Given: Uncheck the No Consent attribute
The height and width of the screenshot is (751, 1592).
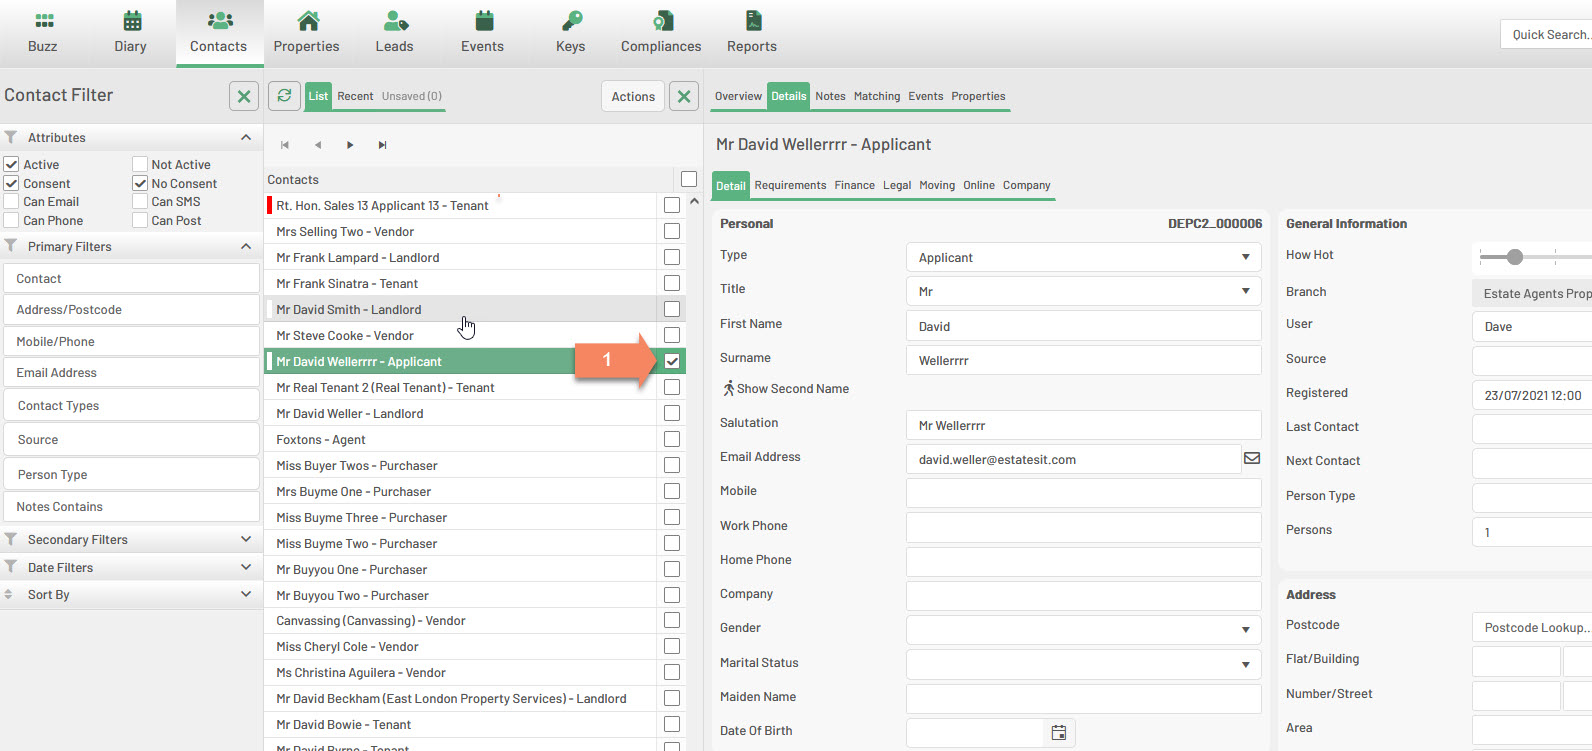Looking at the screenshot, I should coord(140,184).
